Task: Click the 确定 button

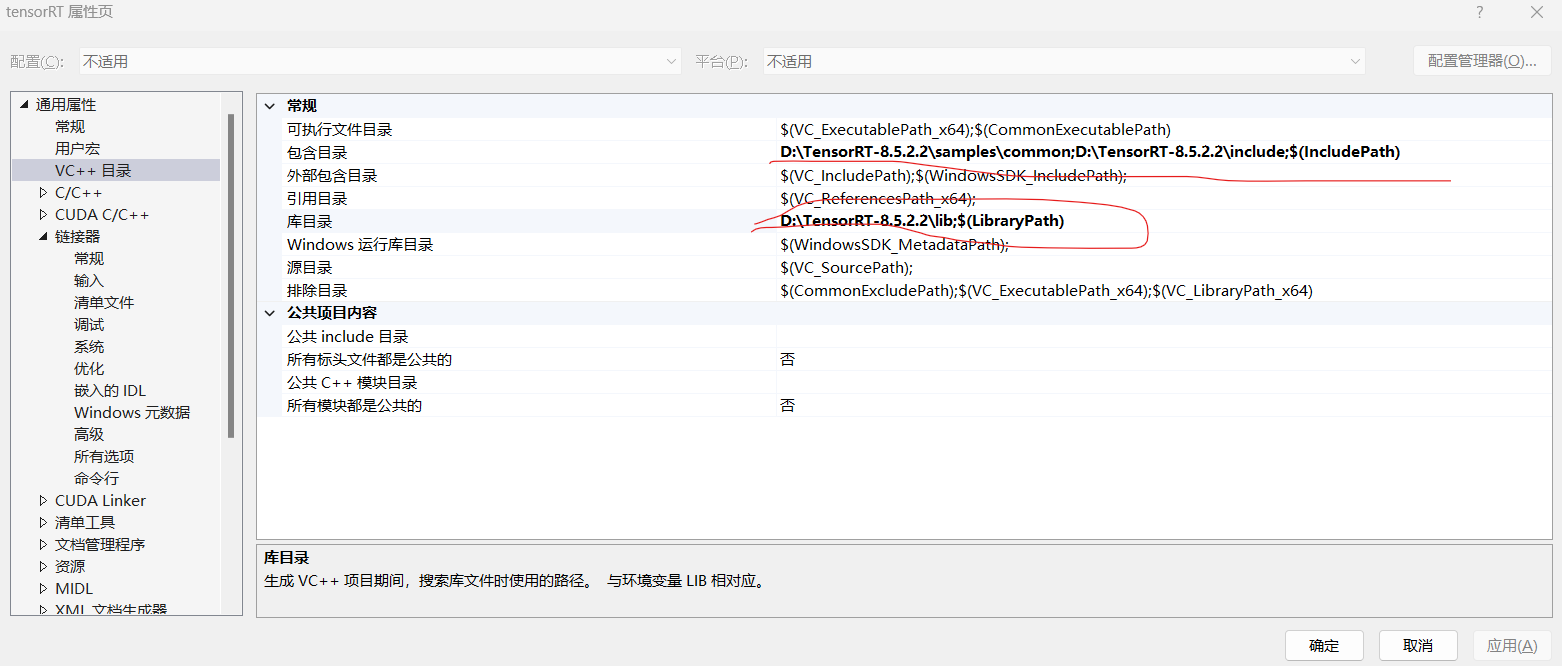Action: click(1324, 645)
